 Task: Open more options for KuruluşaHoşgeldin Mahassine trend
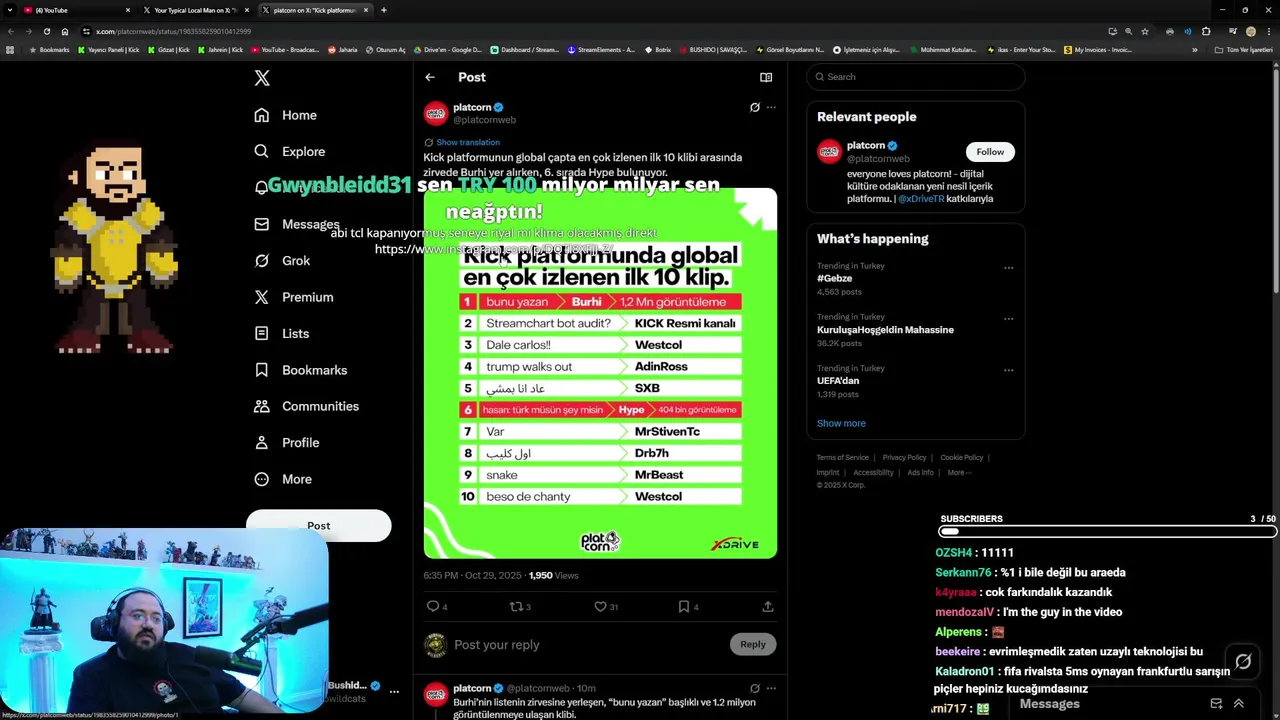coord(1008,319)
